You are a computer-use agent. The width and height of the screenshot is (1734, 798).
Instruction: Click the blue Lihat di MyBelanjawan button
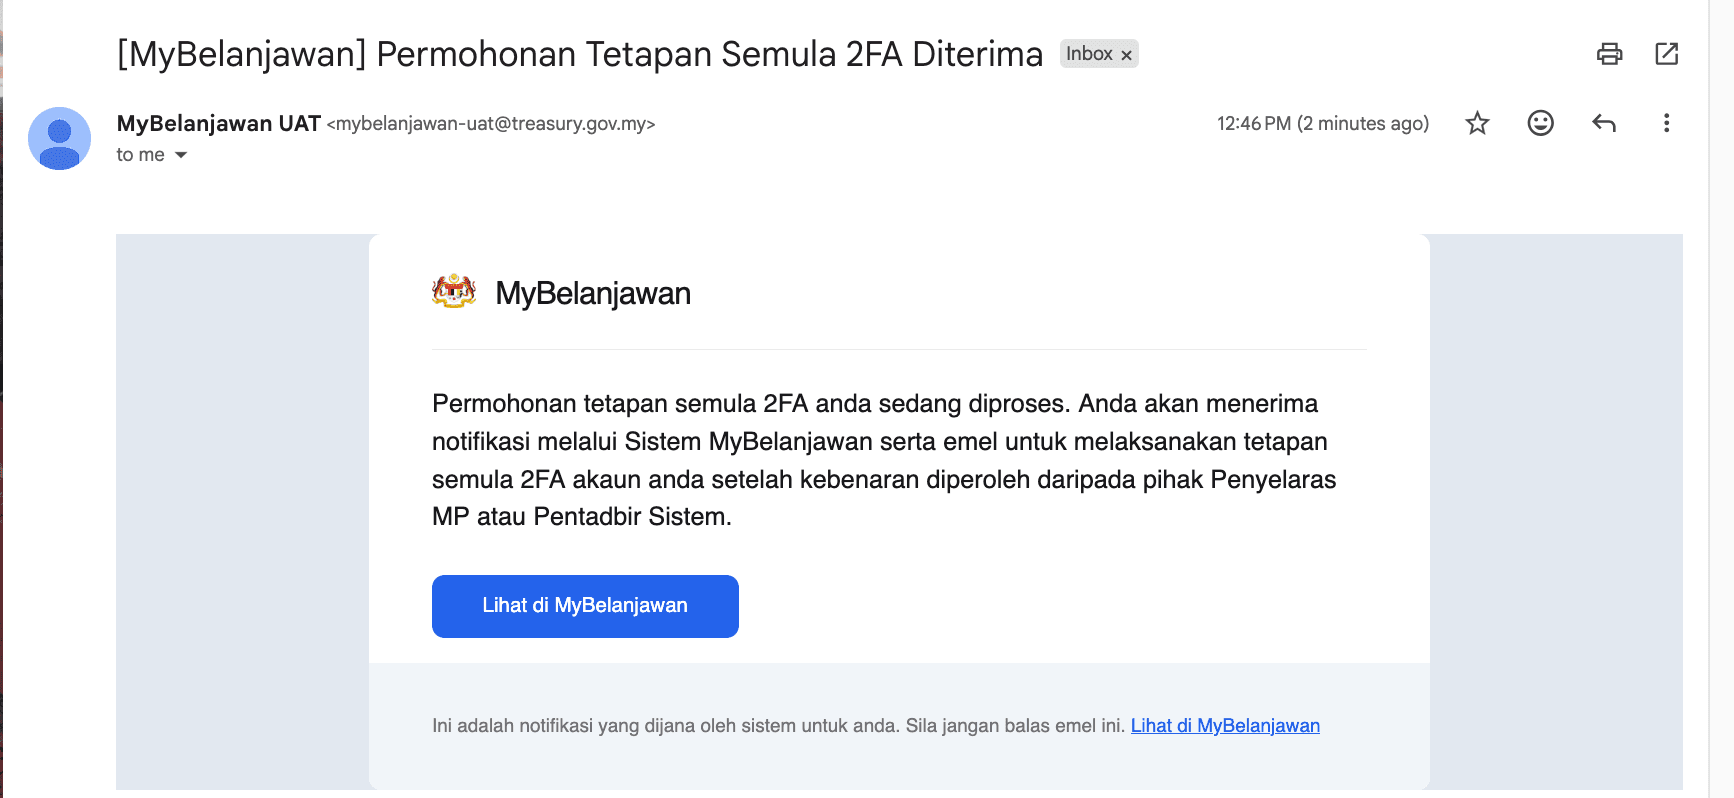585,606
